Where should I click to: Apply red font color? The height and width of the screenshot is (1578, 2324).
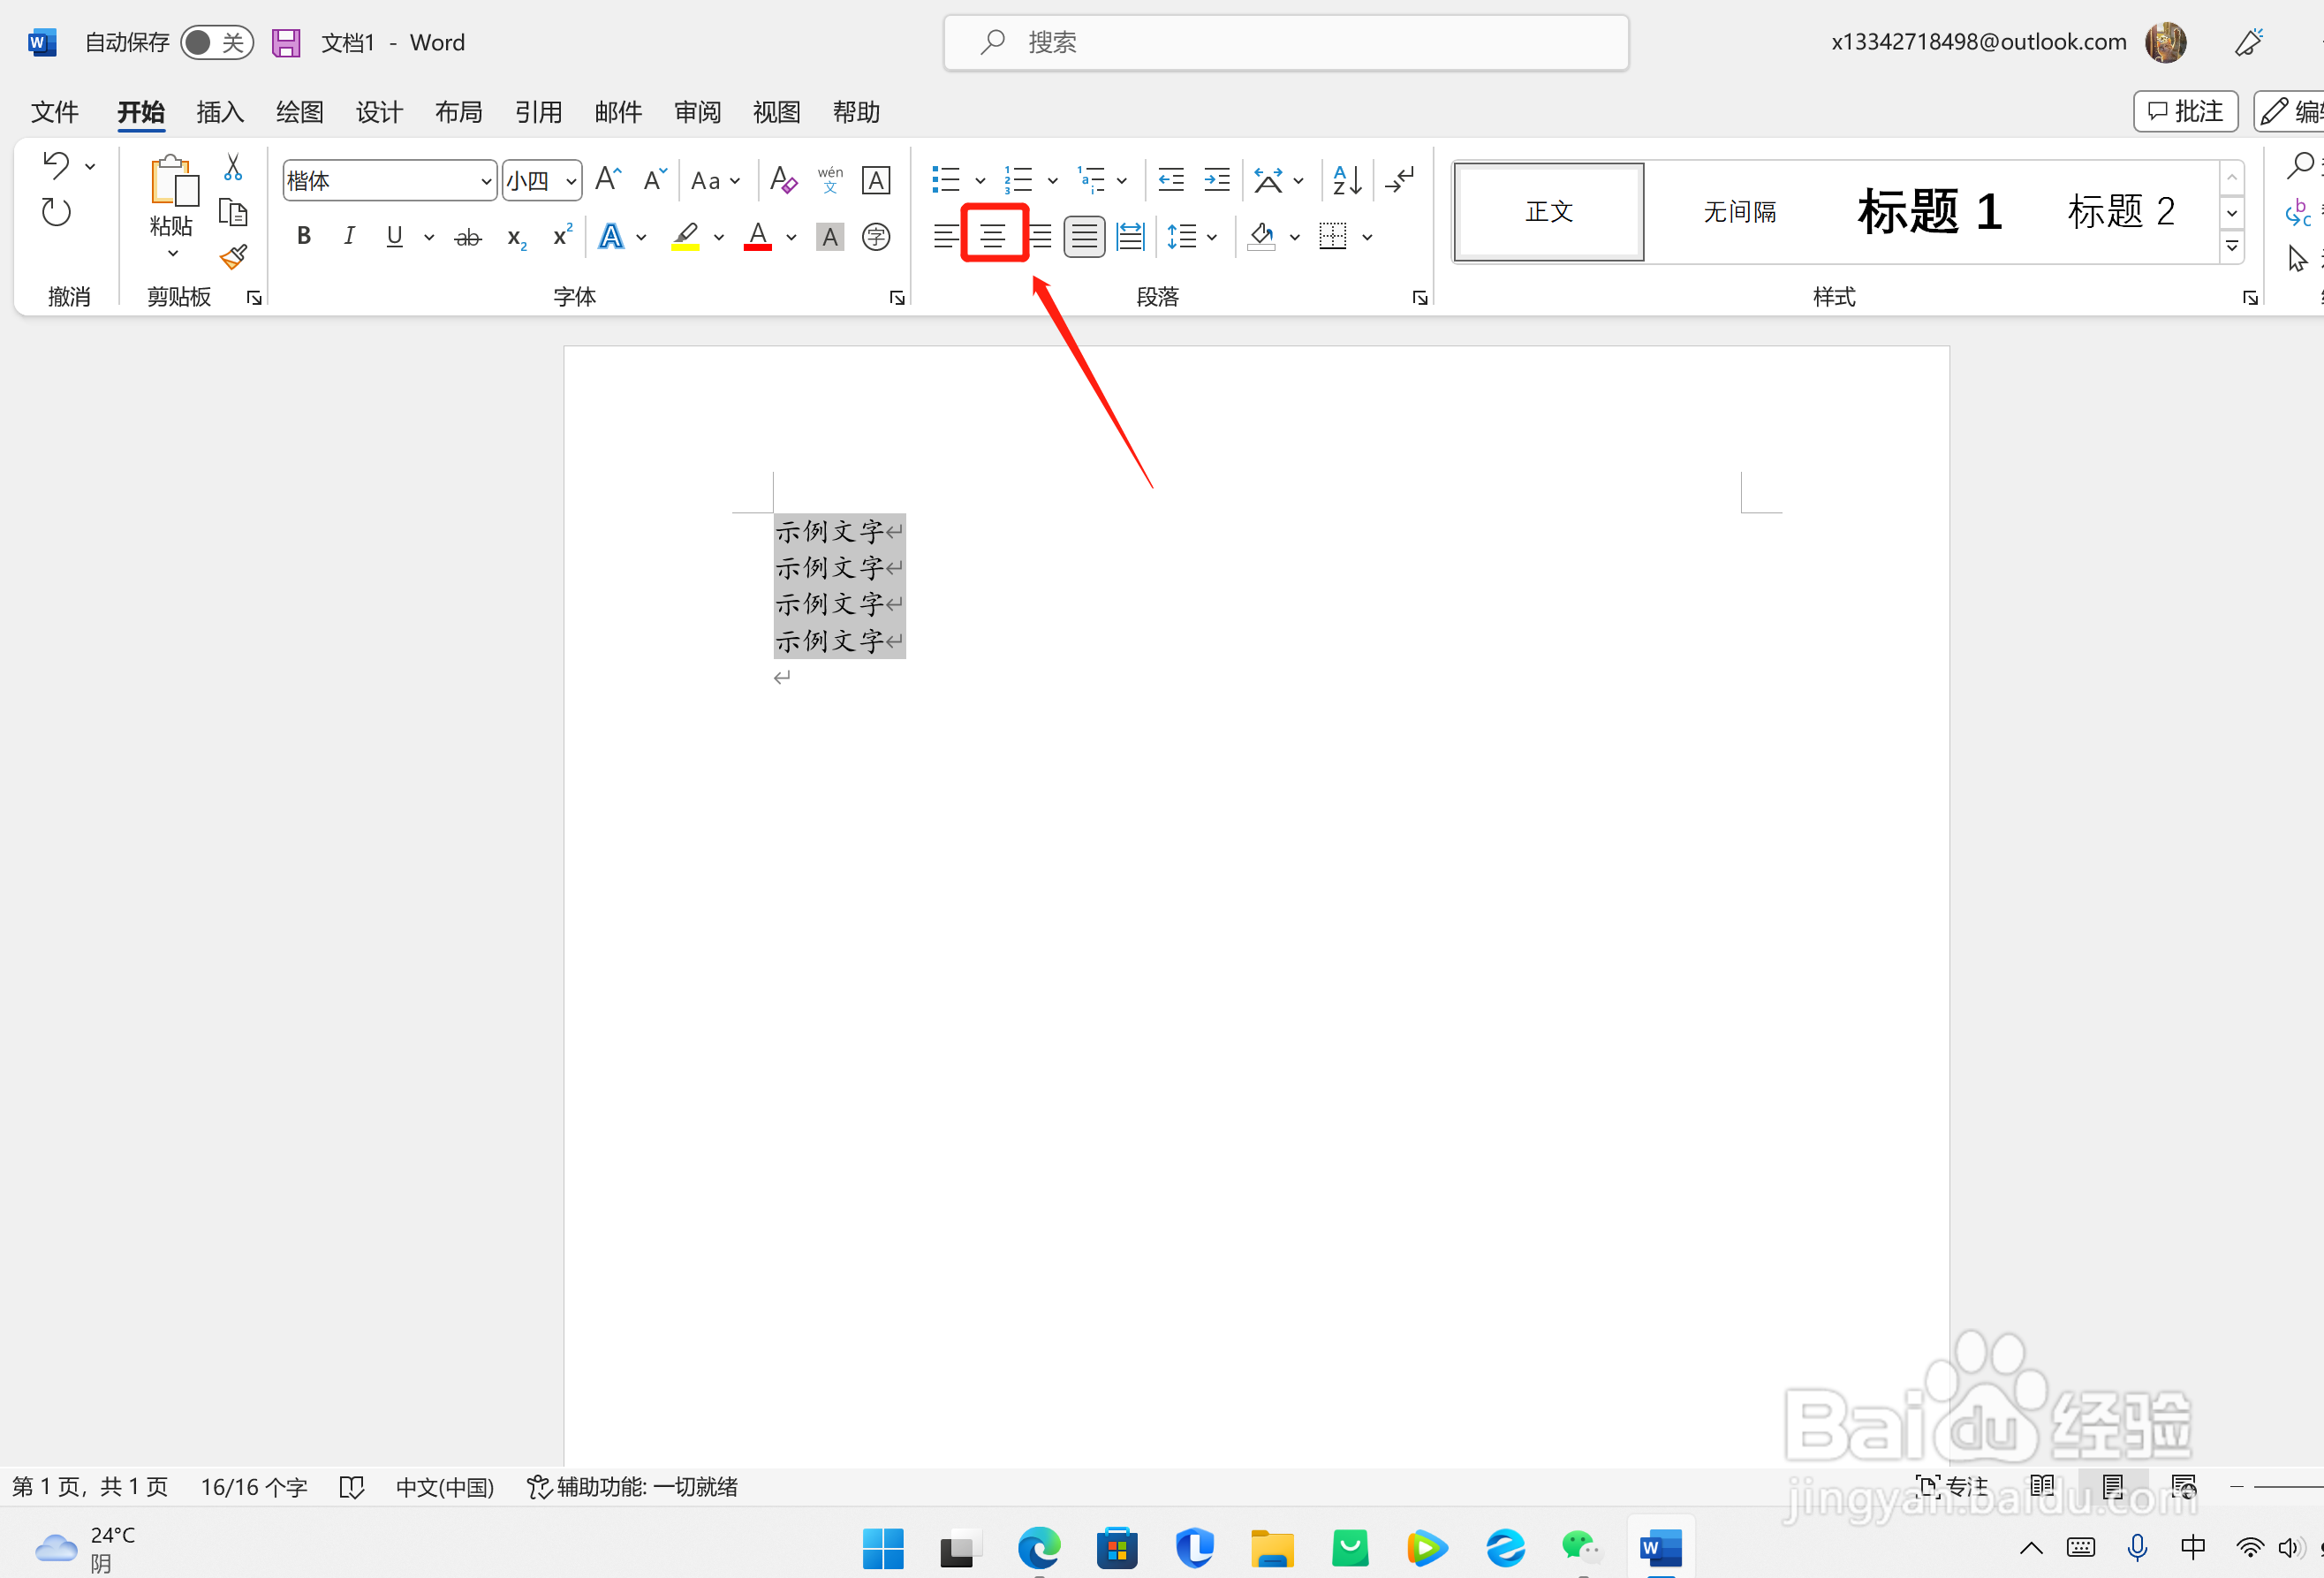click(758, 237)
